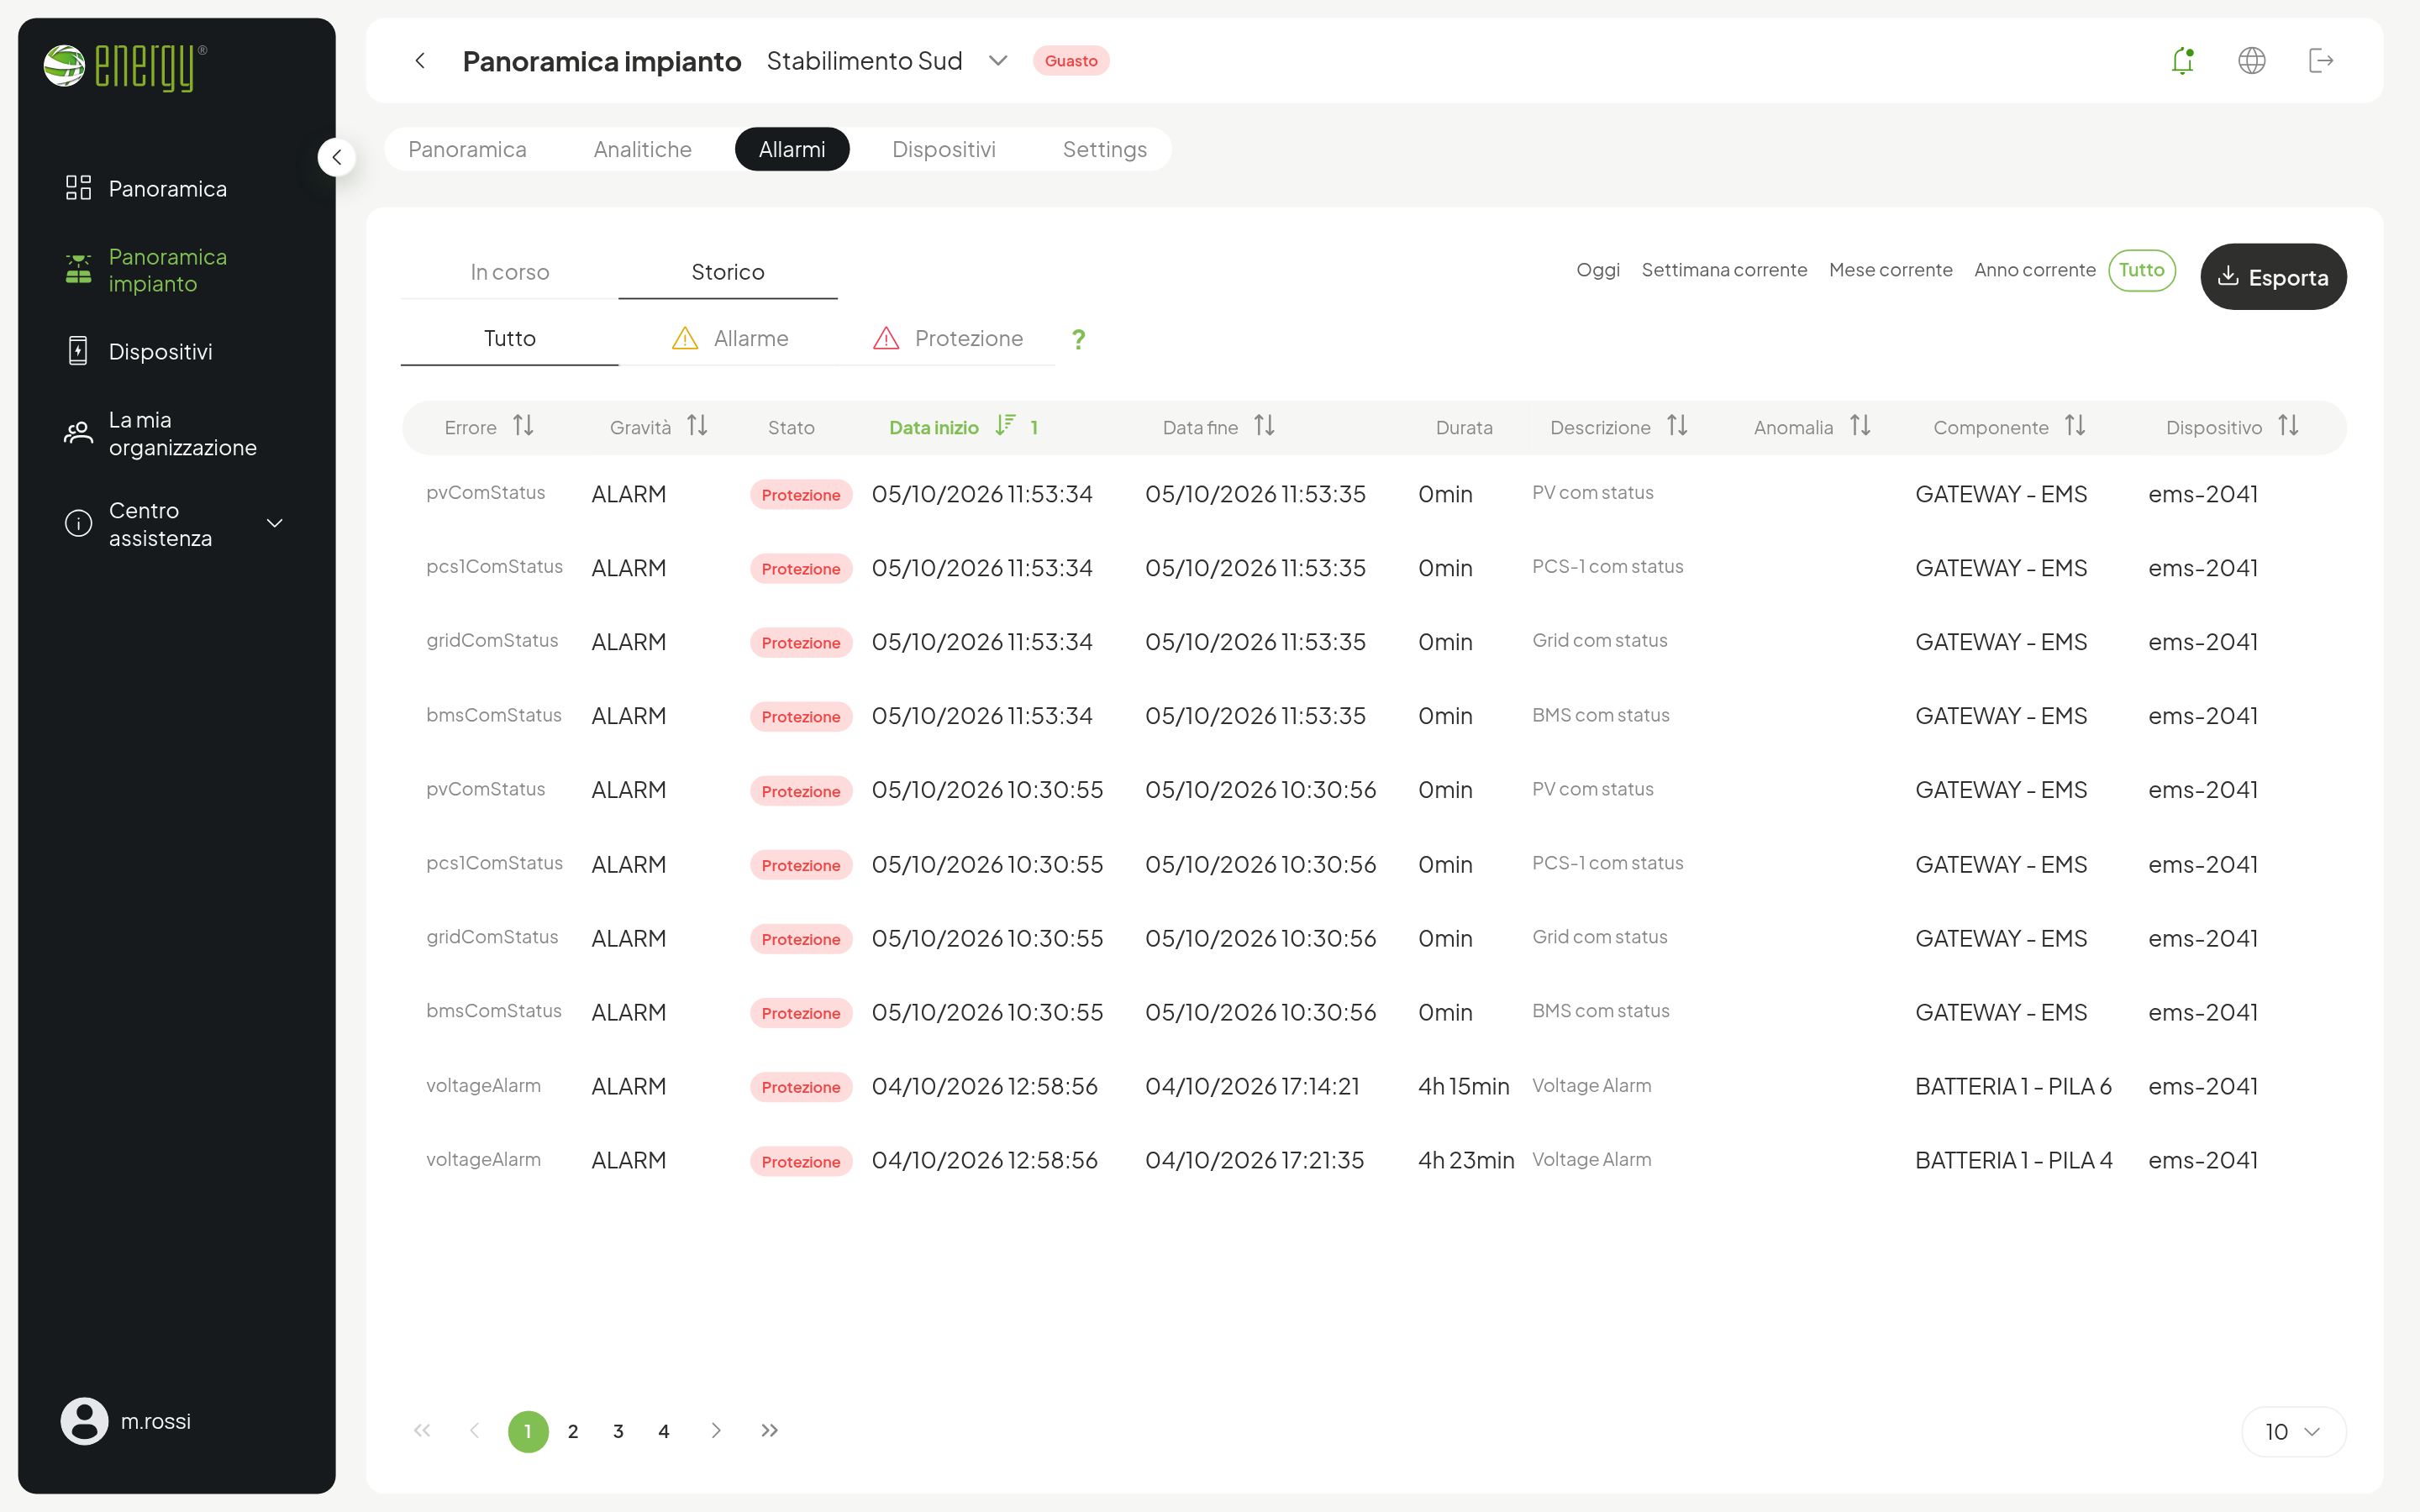Click the Esporta button
Viewport: 2420px width, 1512px height.
[2273, 277]
